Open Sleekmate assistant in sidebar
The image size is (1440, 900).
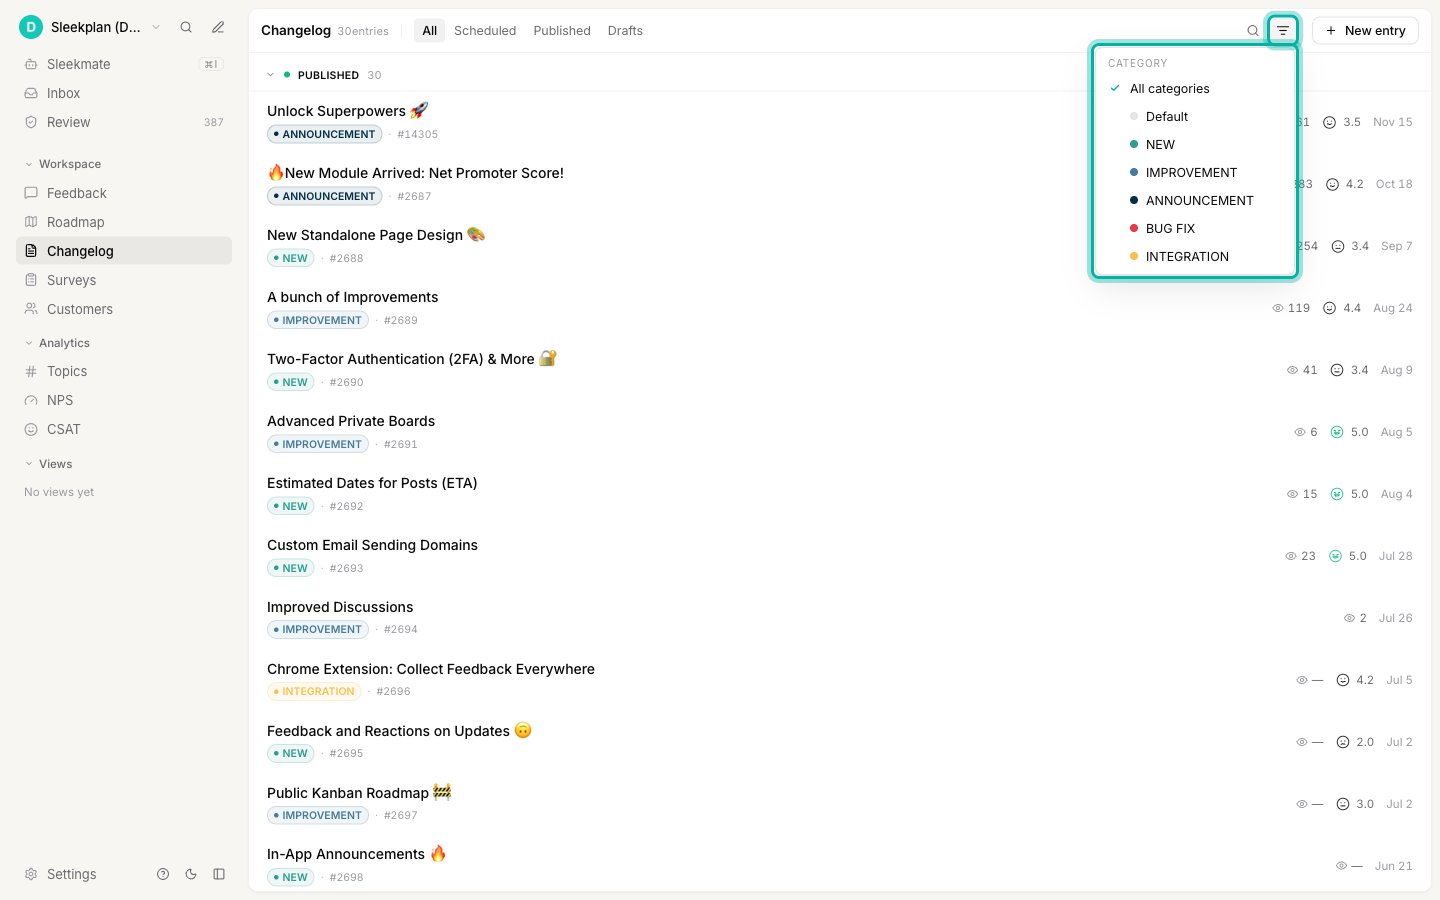coord(124,64)
